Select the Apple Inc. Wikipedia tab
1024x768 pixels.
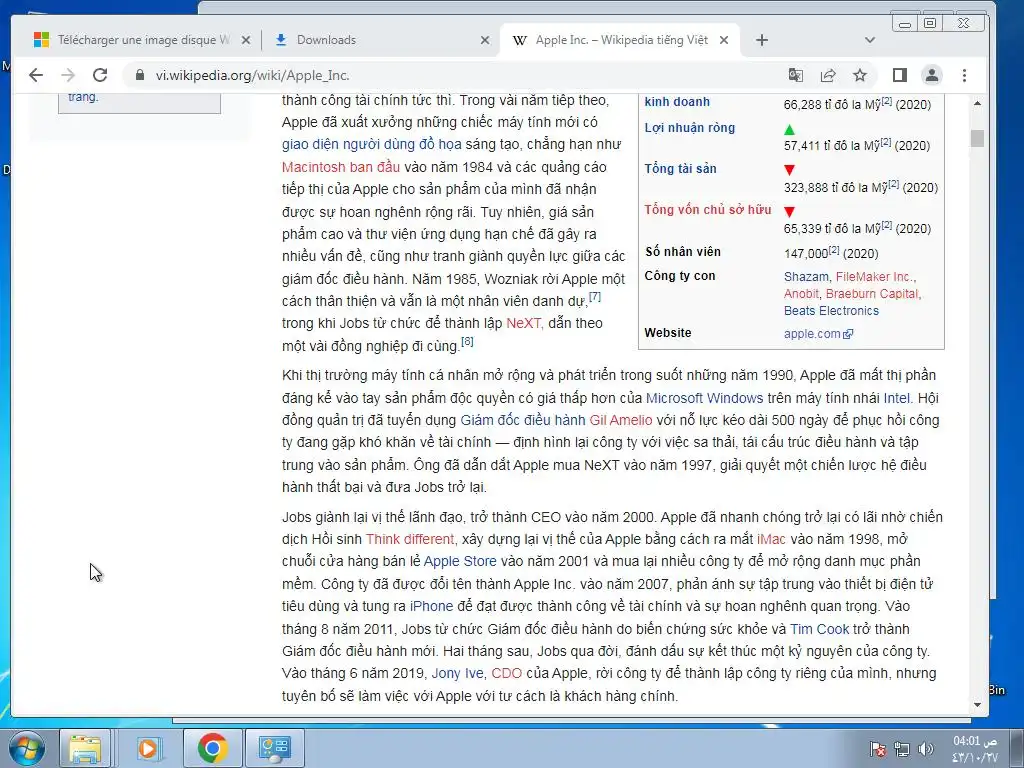pos(619,40)
